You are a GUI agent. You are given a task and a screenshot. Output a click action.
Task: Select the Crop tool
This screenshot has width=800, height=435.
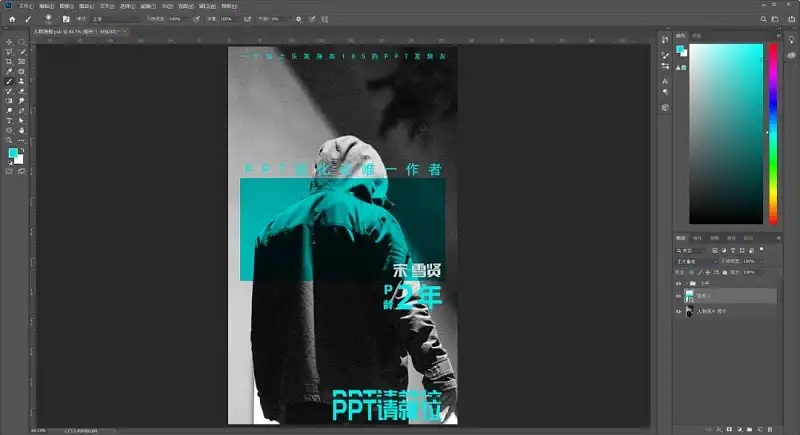(x=9, y=62)
